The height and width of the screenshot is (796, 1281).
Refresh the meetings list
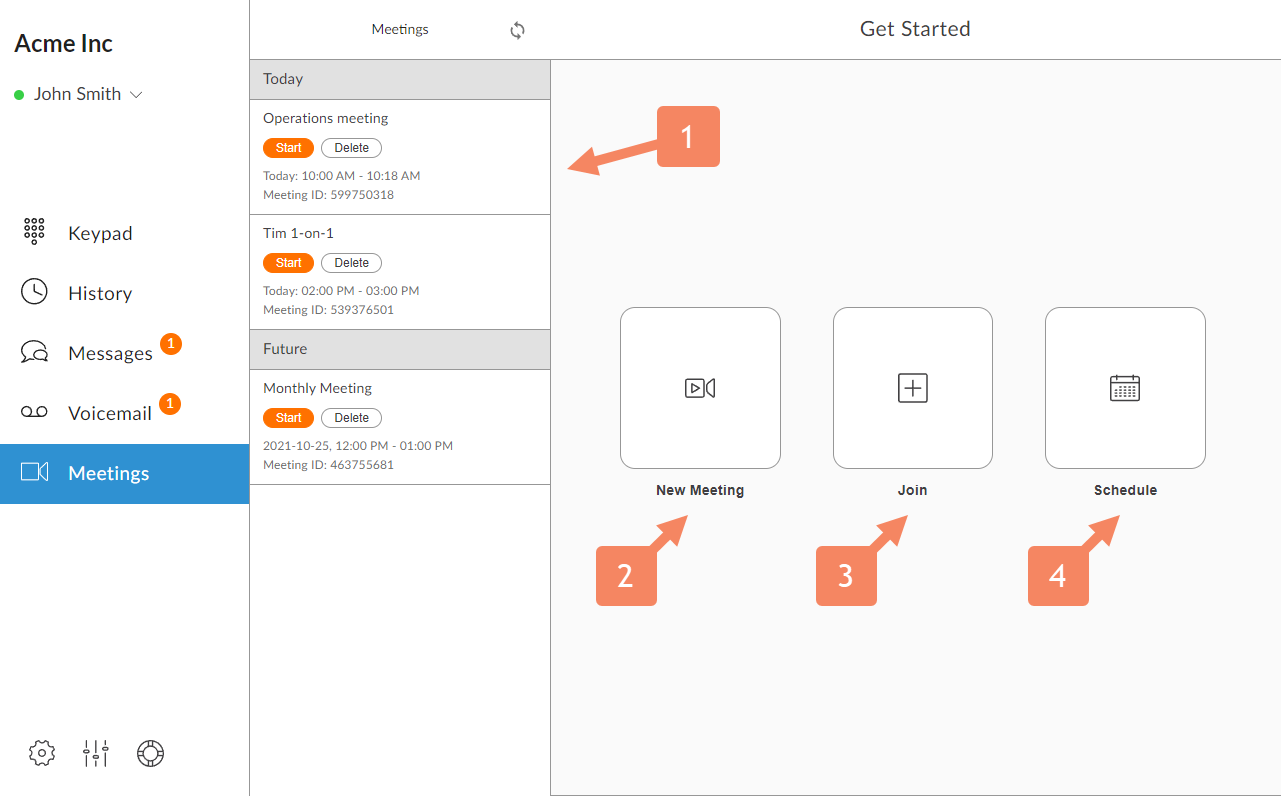[x=517, y=30]
